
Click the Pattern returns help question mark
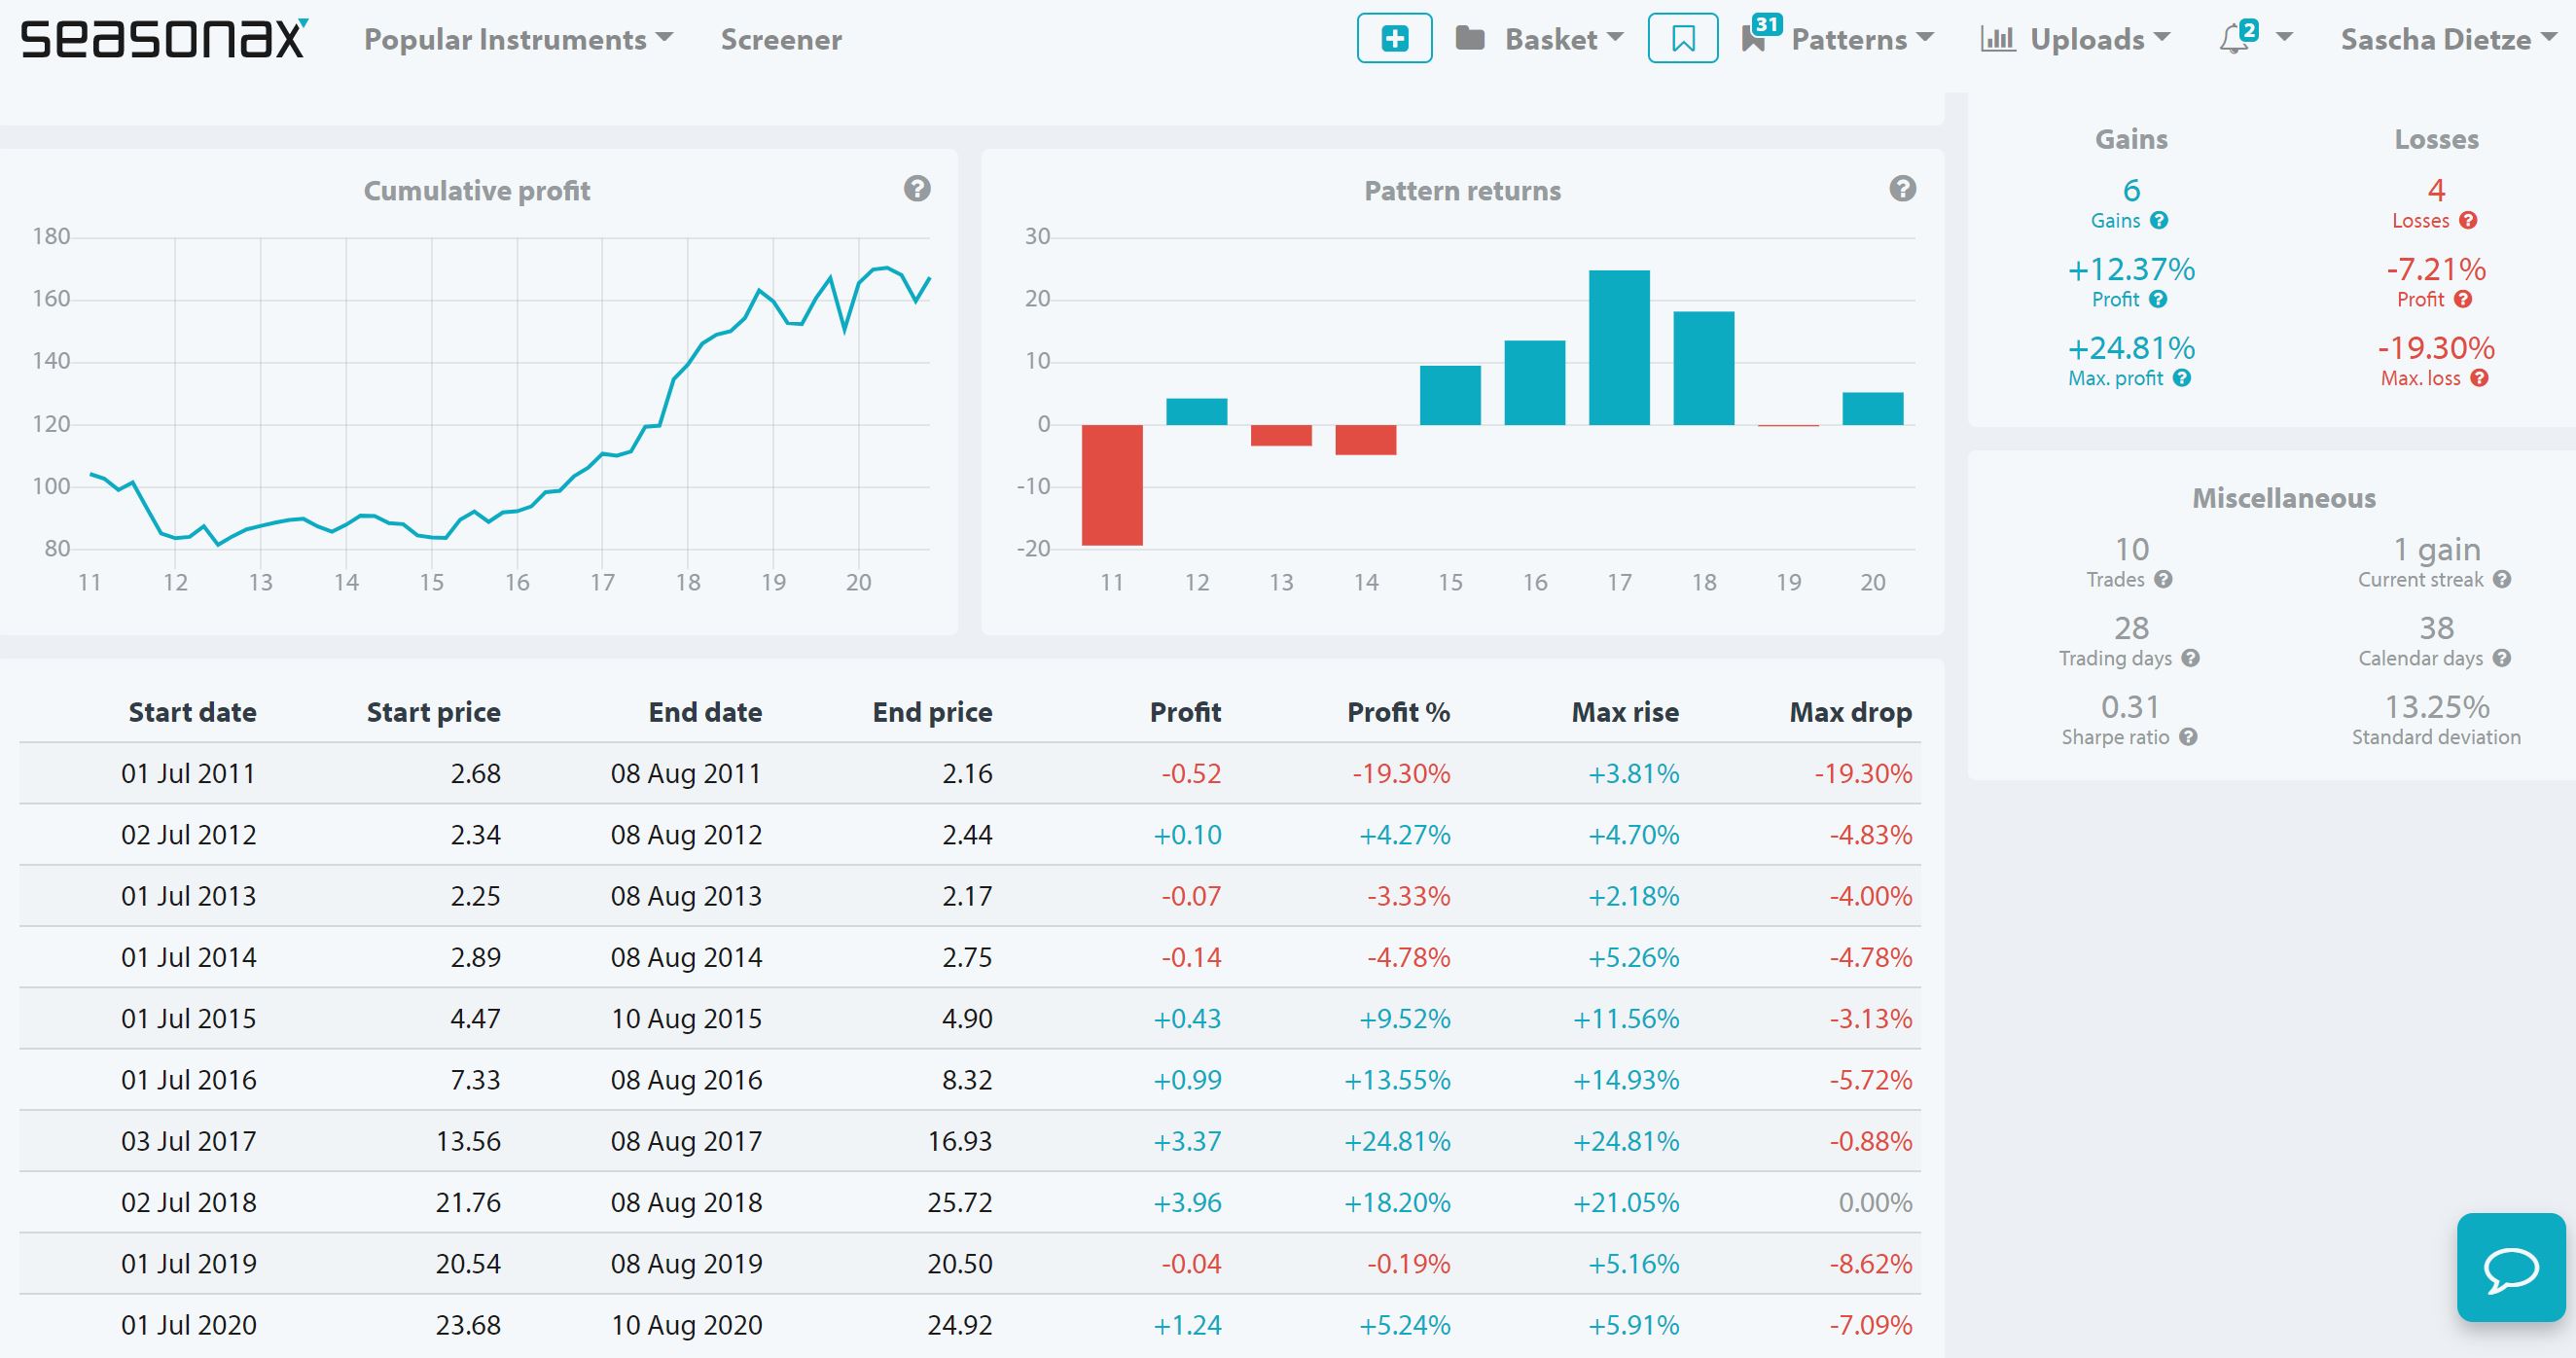point(1902,189)
